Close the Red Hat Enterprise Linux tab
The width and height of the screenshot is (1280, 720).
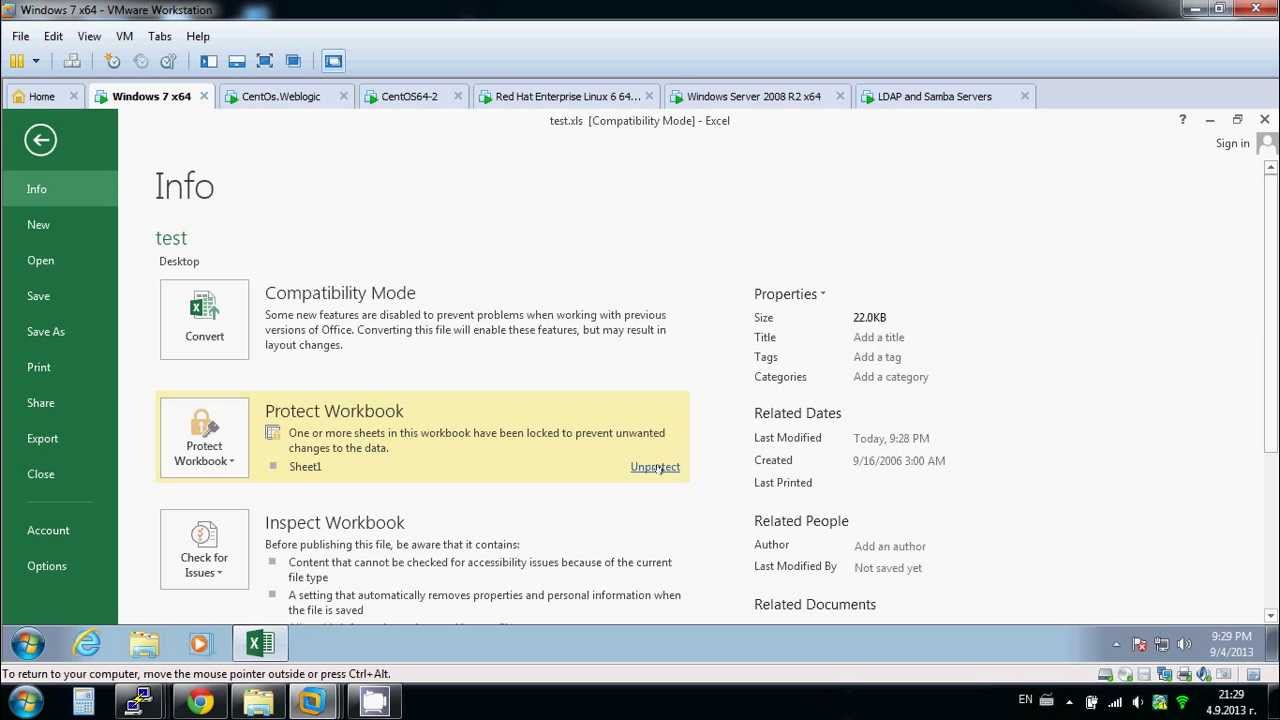coord(649,96)
